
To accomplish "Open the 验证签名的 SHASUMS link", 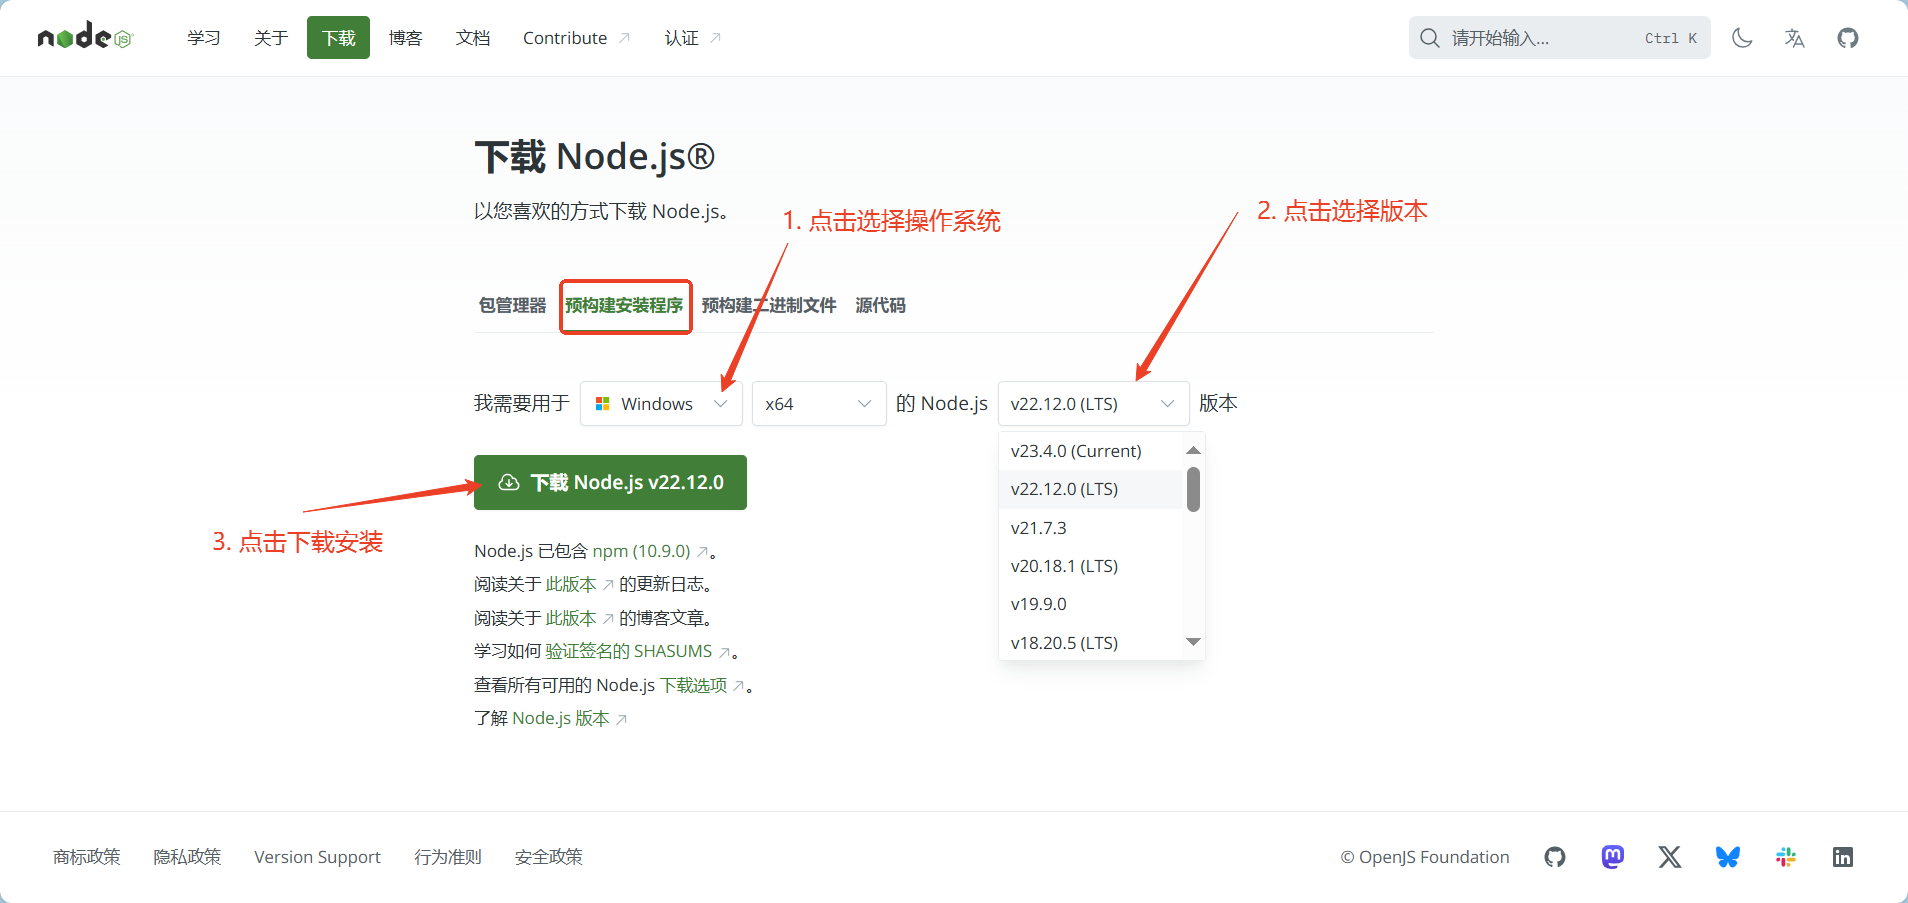I will 628,651.
